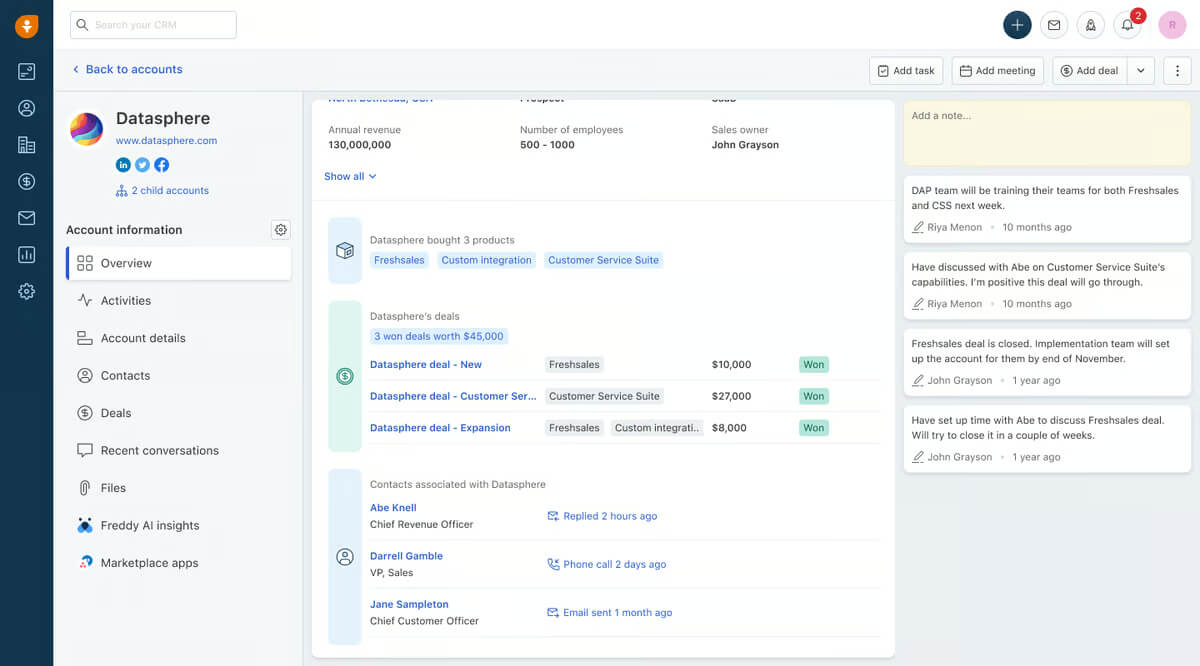Open Datasphere deal - Expansion
Screen dimensions: 1200x666
pyautogui.click(x=440, y=428)
